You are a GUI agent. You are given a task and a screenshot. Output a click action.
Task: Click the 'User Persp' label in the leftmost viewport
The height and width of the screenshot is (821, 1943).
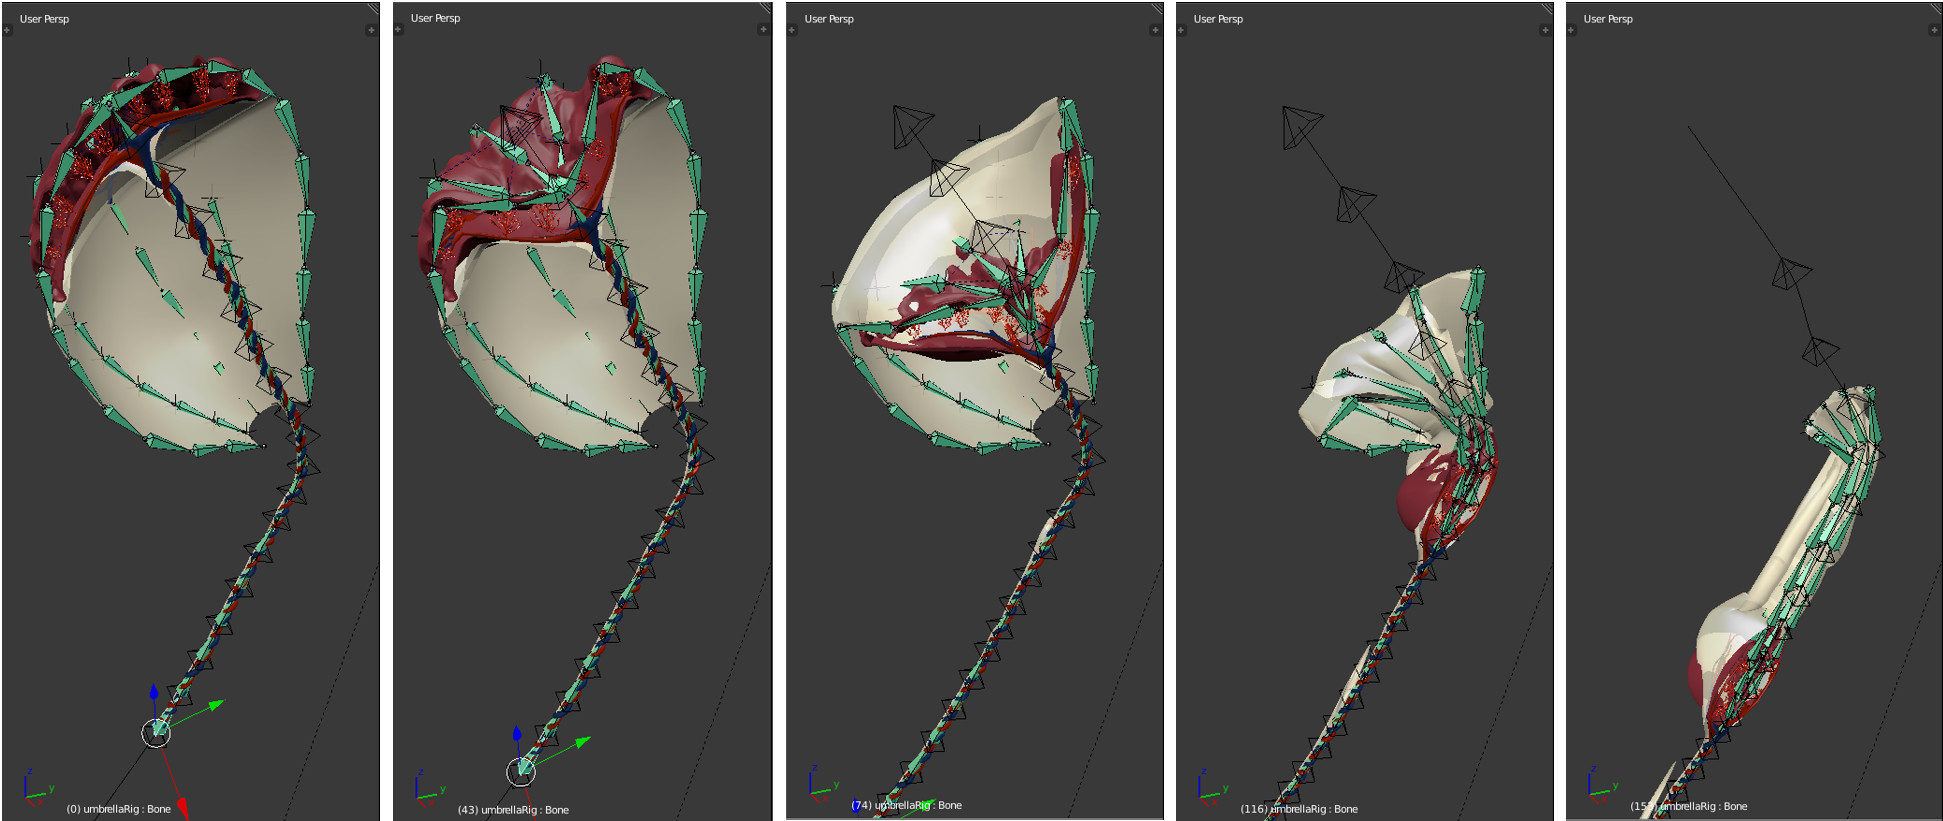(44, 19)
